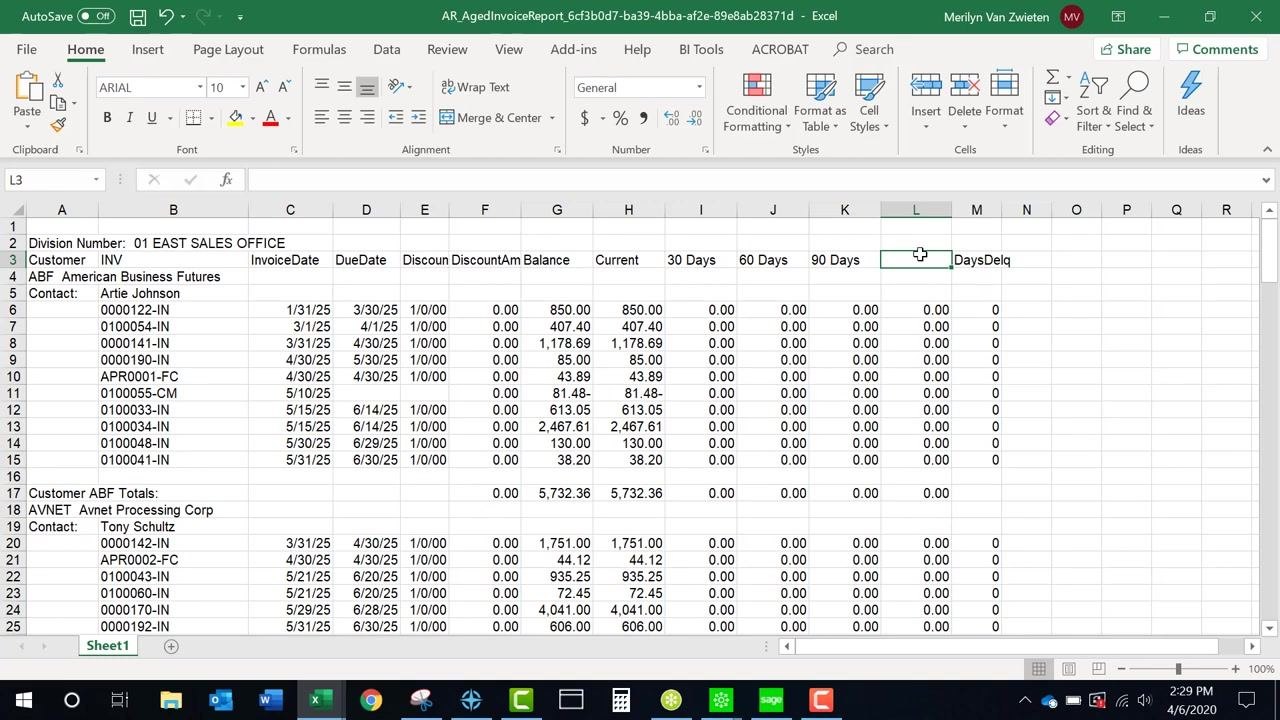Open the Comments button
The width and height of the screenshot is (1280, 720).
(1217, 49)
